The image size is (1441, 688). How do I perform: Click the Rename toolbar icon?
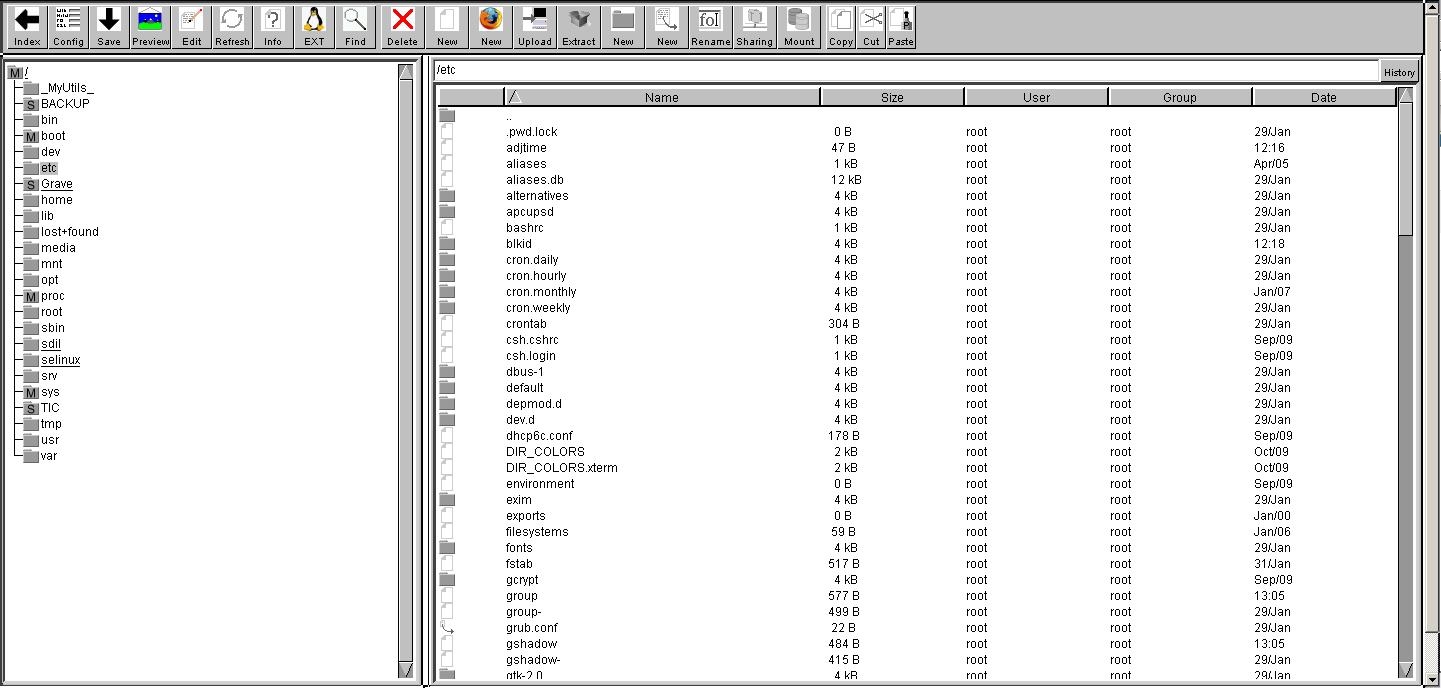711,27
